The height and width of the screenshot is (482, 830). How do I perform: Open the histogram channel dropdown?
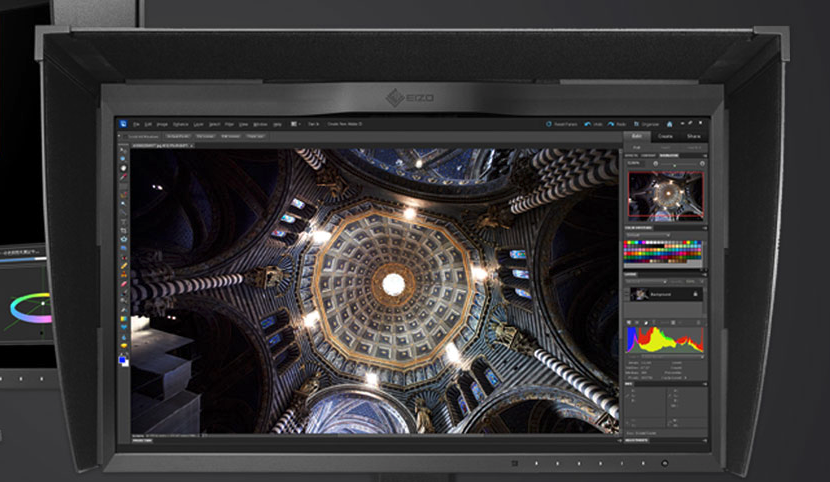click(x=672, y=357)
